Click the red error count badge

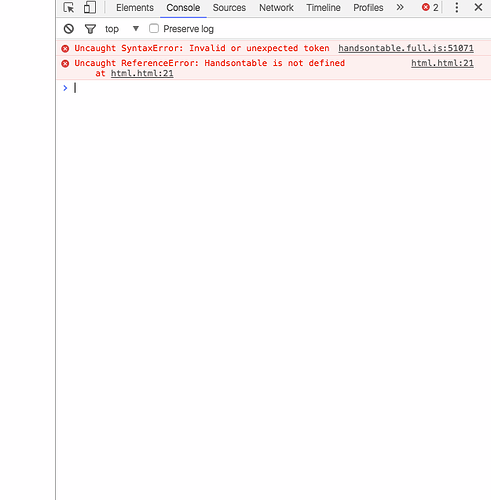[x=430, y=7]
